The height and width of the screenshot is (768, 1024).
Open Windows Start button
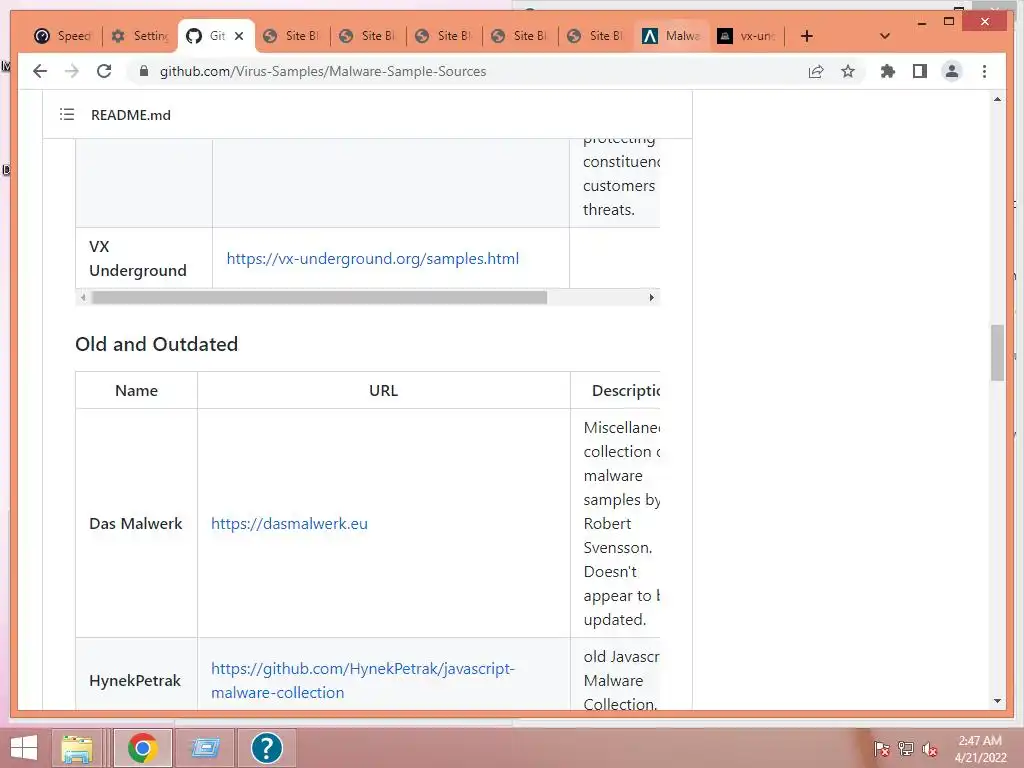click(x=24, y=748)
